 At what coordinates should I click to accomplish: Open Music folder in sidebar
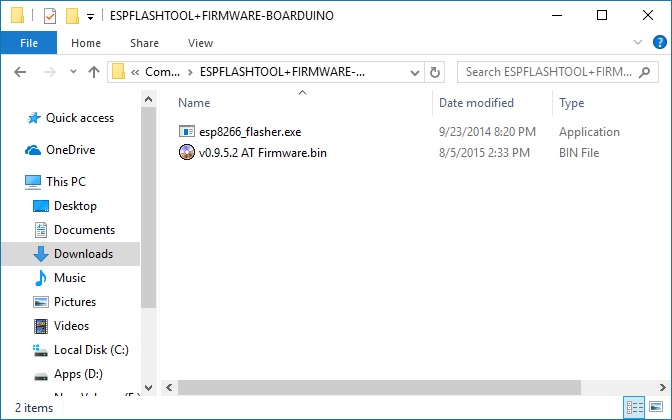point(70,278)
